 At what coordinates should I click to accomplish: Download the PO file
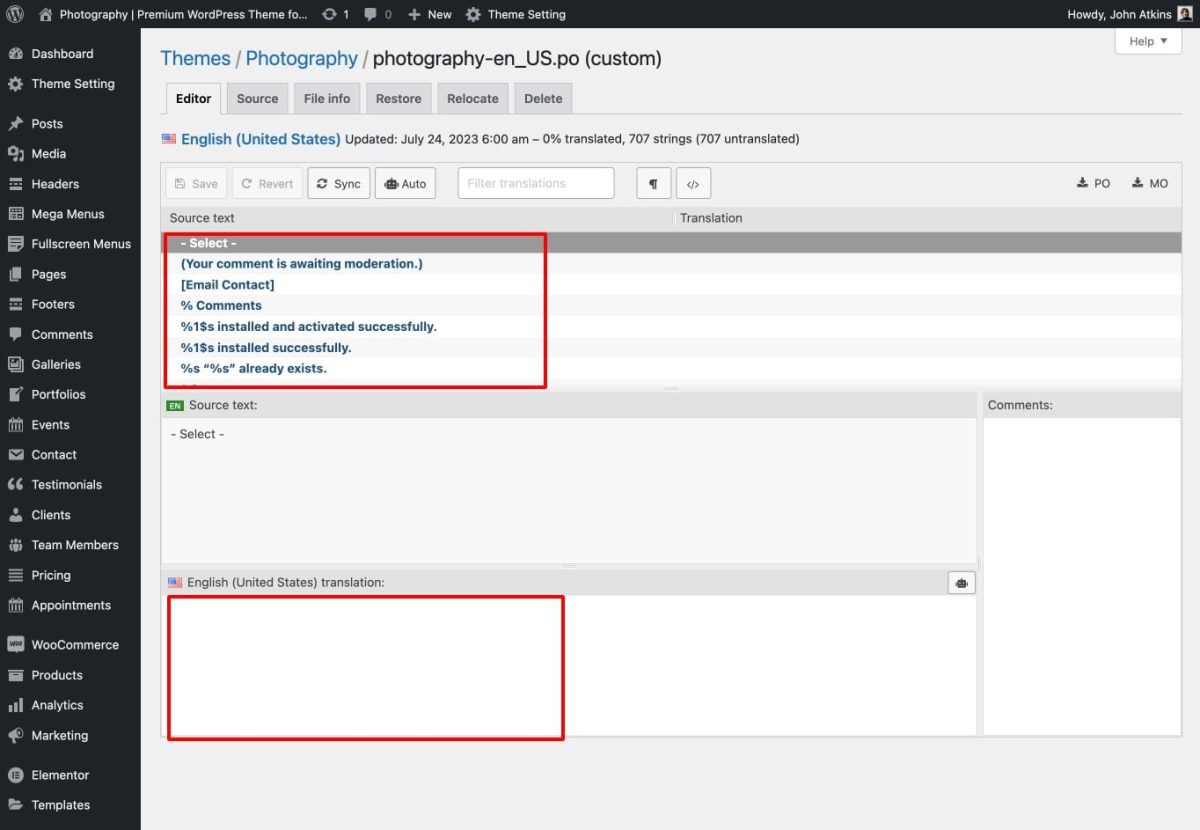tap(1093, 182)
